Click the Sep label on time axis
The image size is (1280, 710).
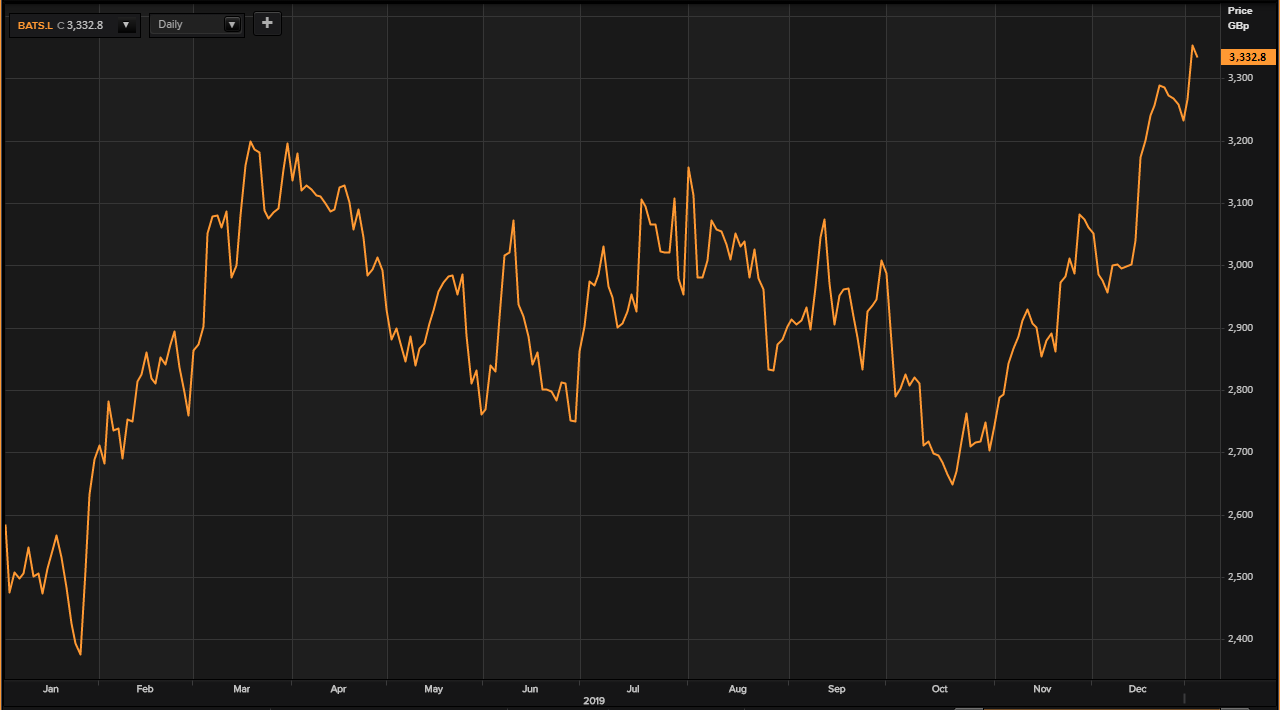click(837, 689)
